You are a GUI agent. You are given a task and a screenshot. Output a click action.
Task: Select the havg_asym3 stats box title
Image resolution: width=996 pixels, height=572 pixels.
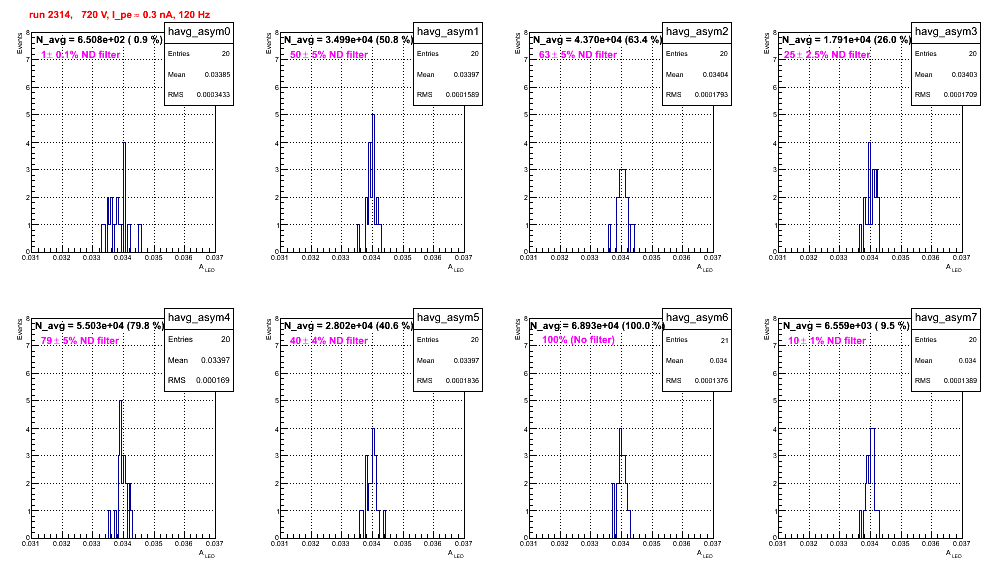tap(946, 32)
